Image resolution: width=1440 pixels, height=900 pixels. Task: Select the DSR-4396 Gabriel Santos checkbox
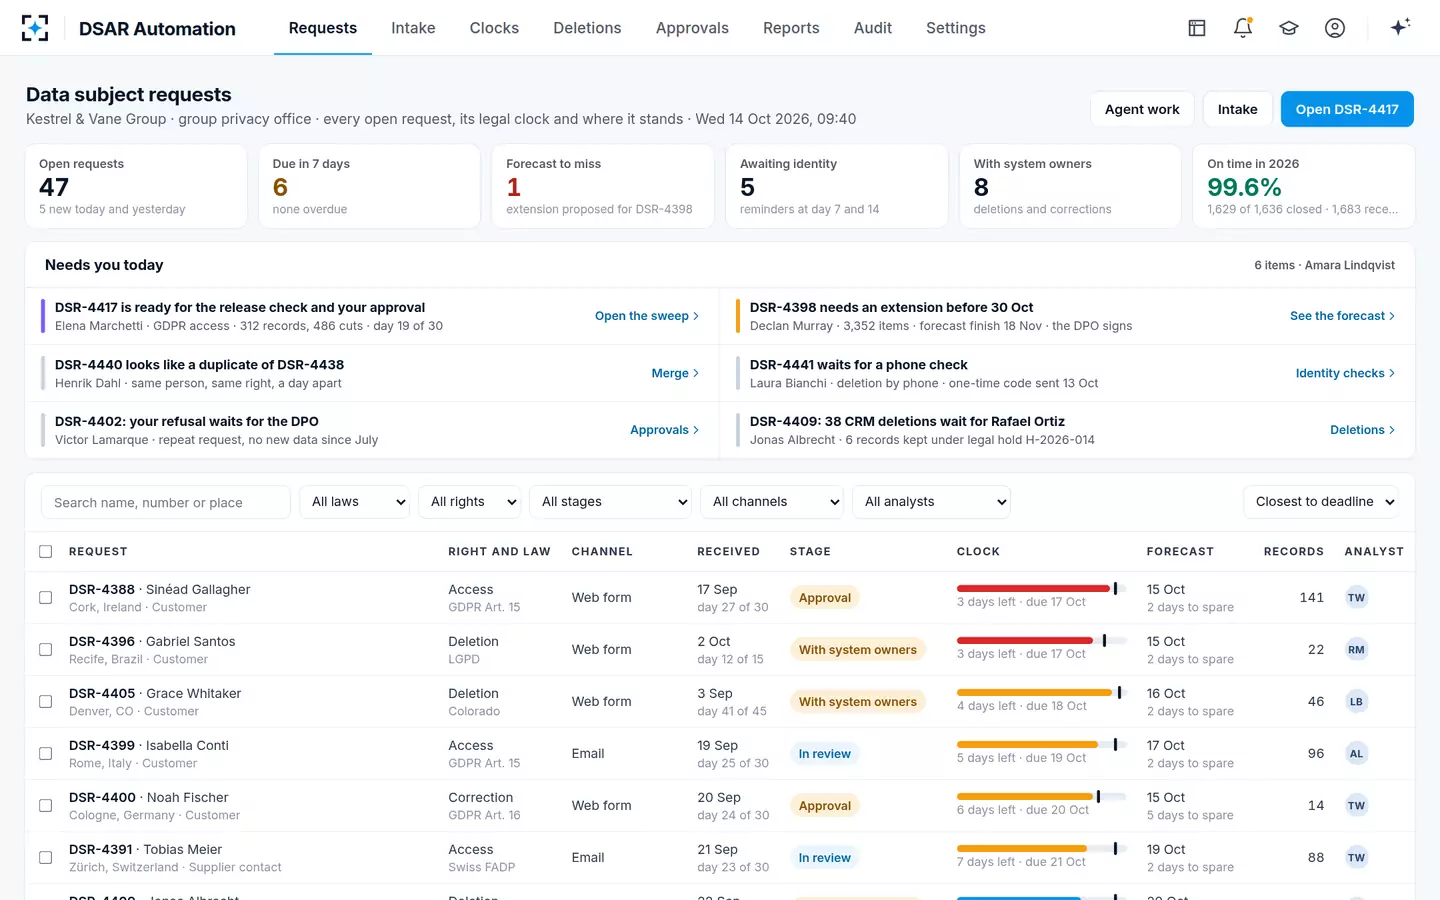[x=45, y=650]
